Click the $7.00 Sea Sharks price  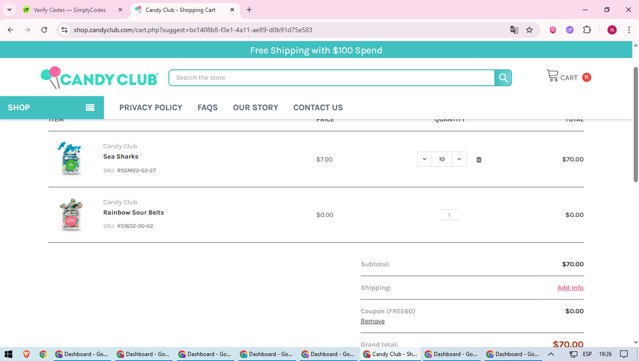click(x=324, y=159)
